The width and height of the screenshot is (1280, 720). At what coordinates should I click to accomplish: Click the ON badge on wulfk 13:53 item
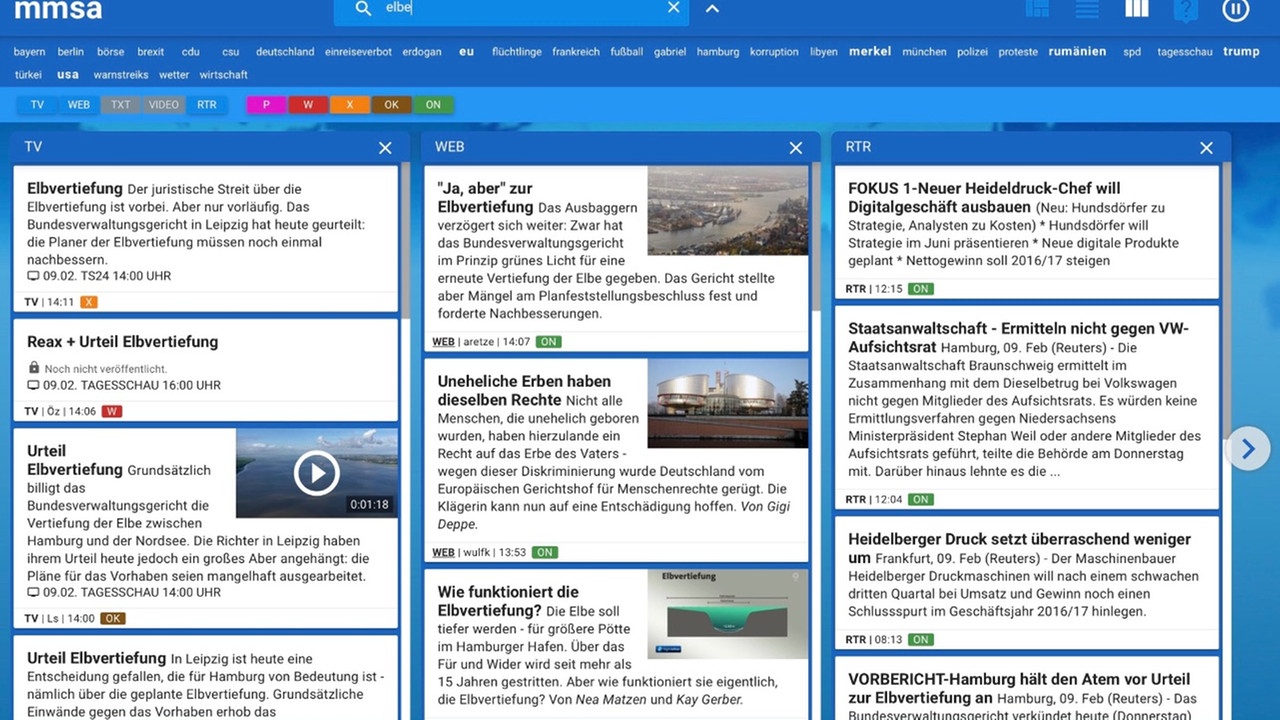tap(544, 552)
